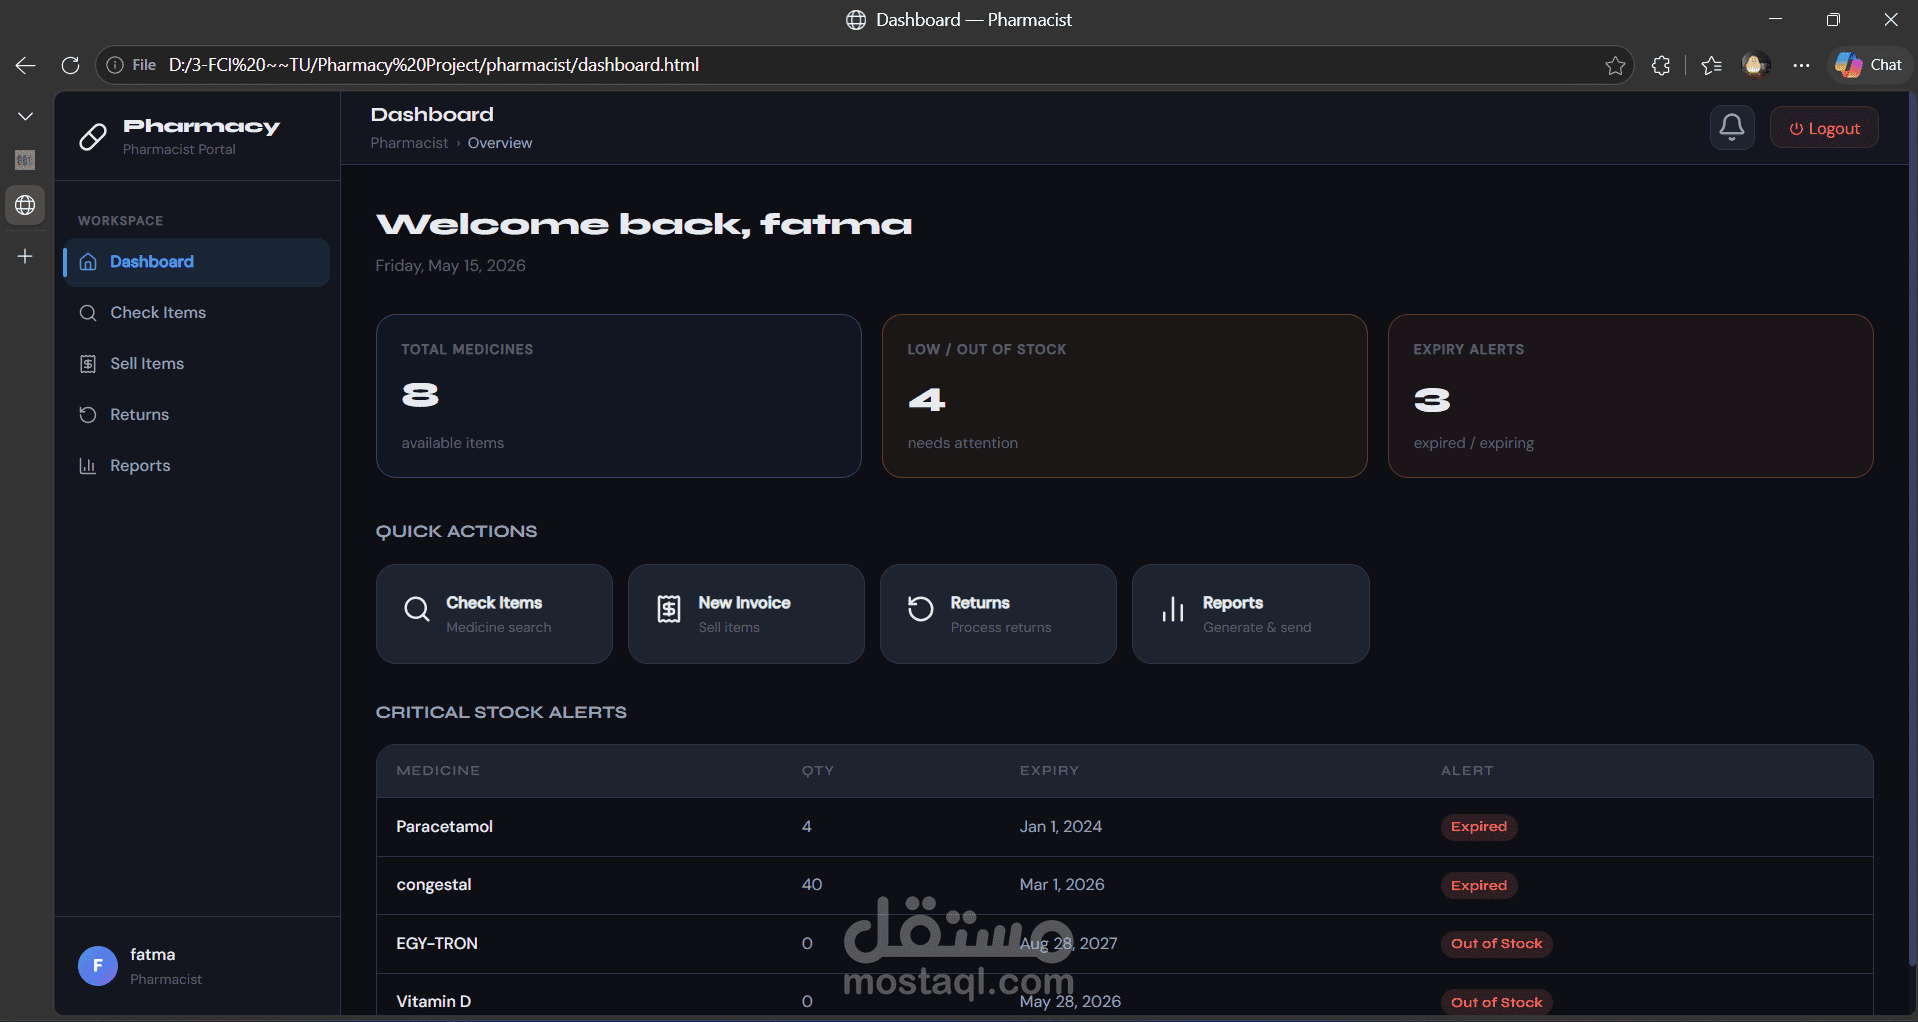Image resolution: width=1918 pixels, height=1022 pixels.
Task: Open the browser three-dot settings menu
Action: [x=1801, y=65]
